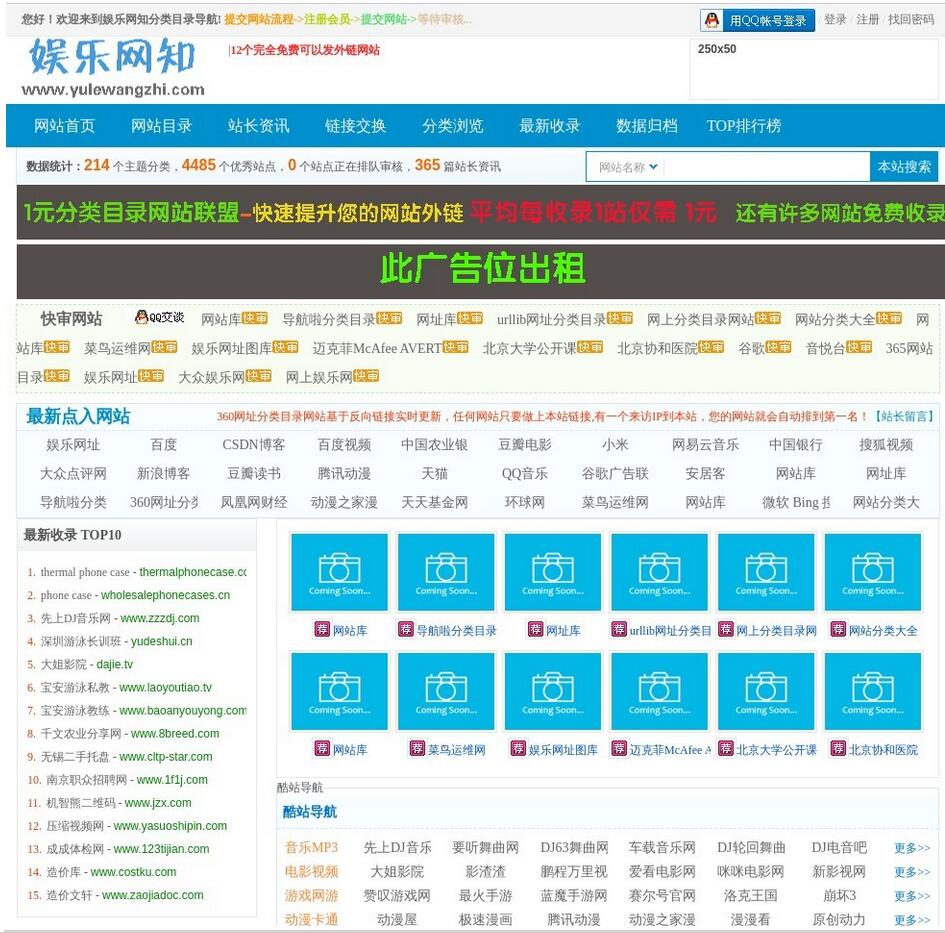Select the 数据归档 navigation item
The height and width of the screenshot is (933, 945).
coord(646,126)
